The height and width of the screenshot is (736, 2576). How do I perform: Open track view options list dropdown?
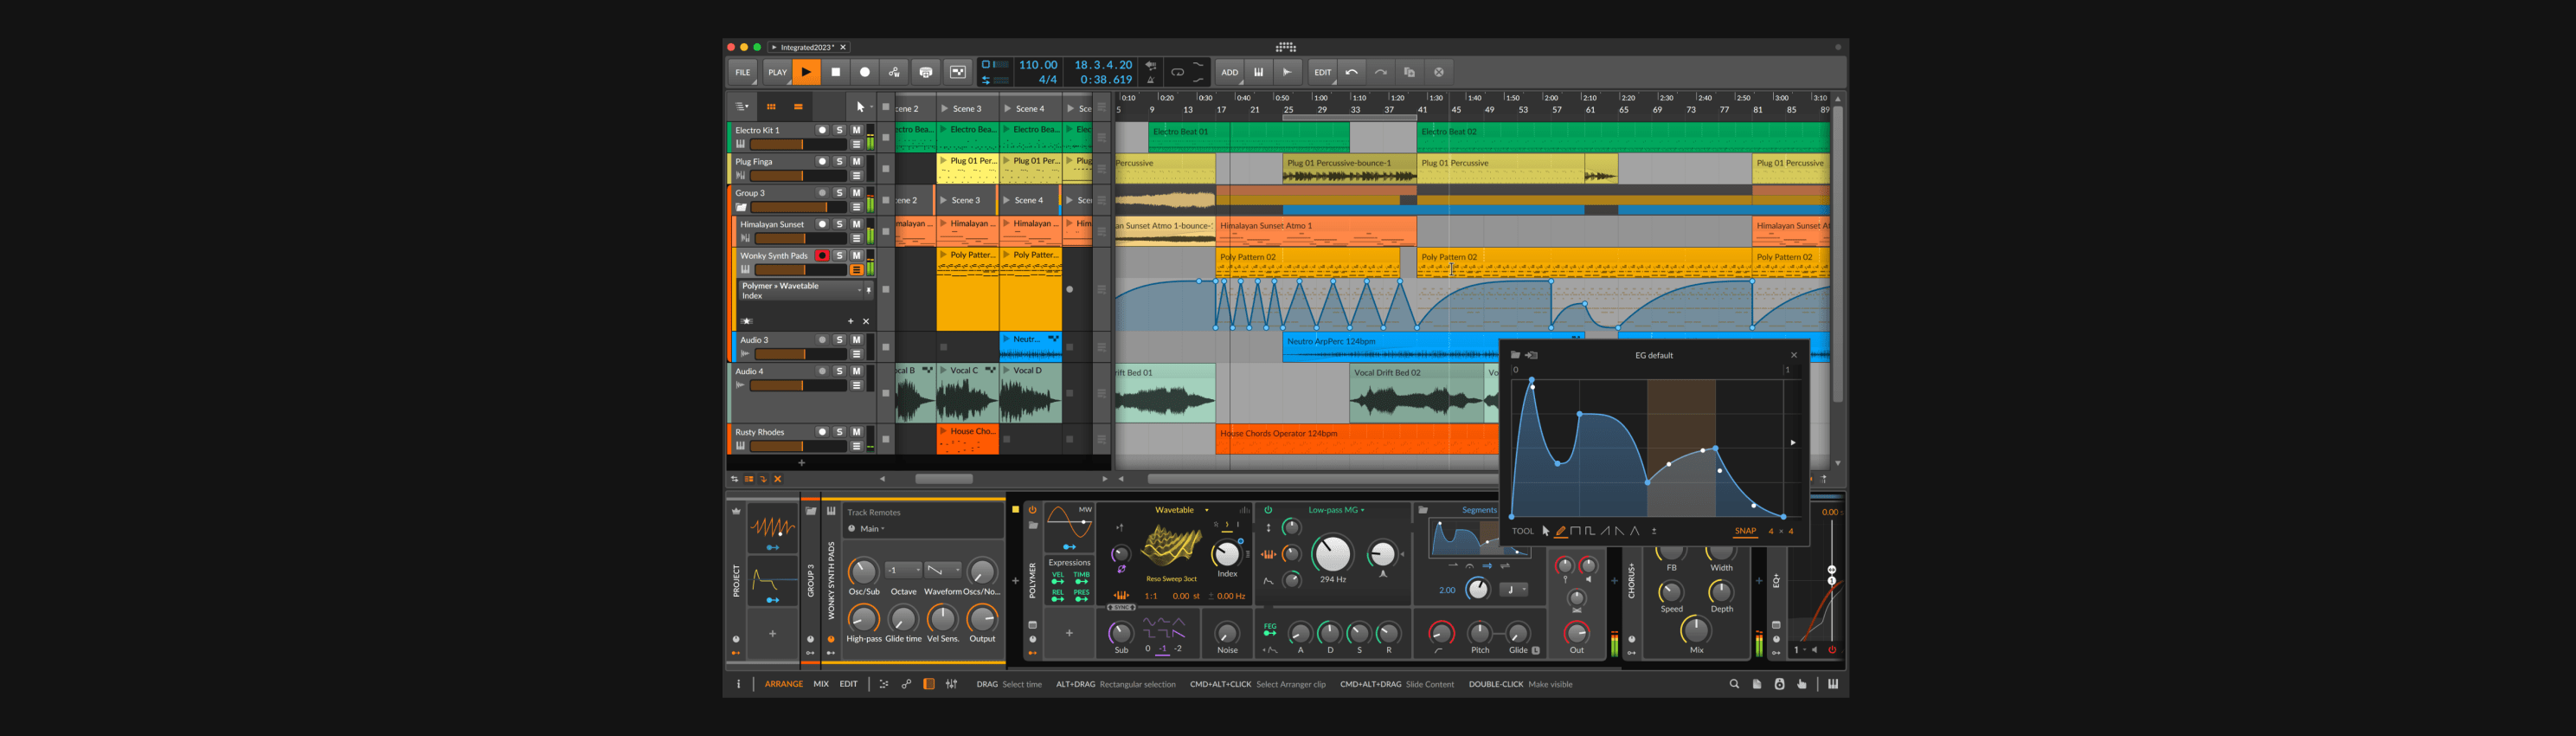coord(742,106)
